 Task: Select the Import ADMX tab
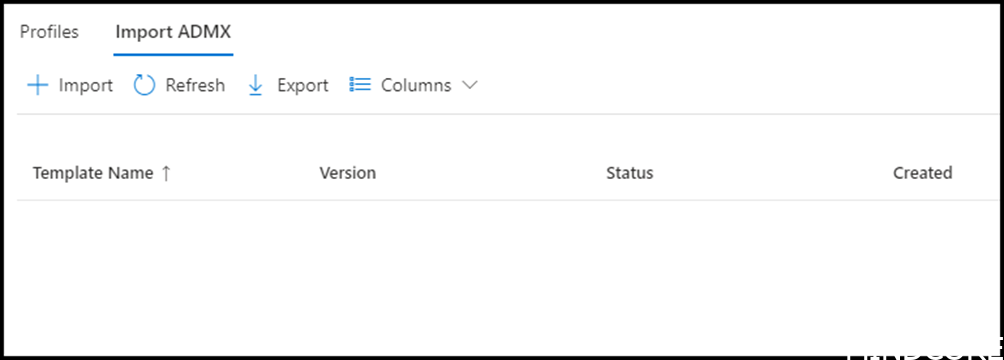(x=173, y=32)
